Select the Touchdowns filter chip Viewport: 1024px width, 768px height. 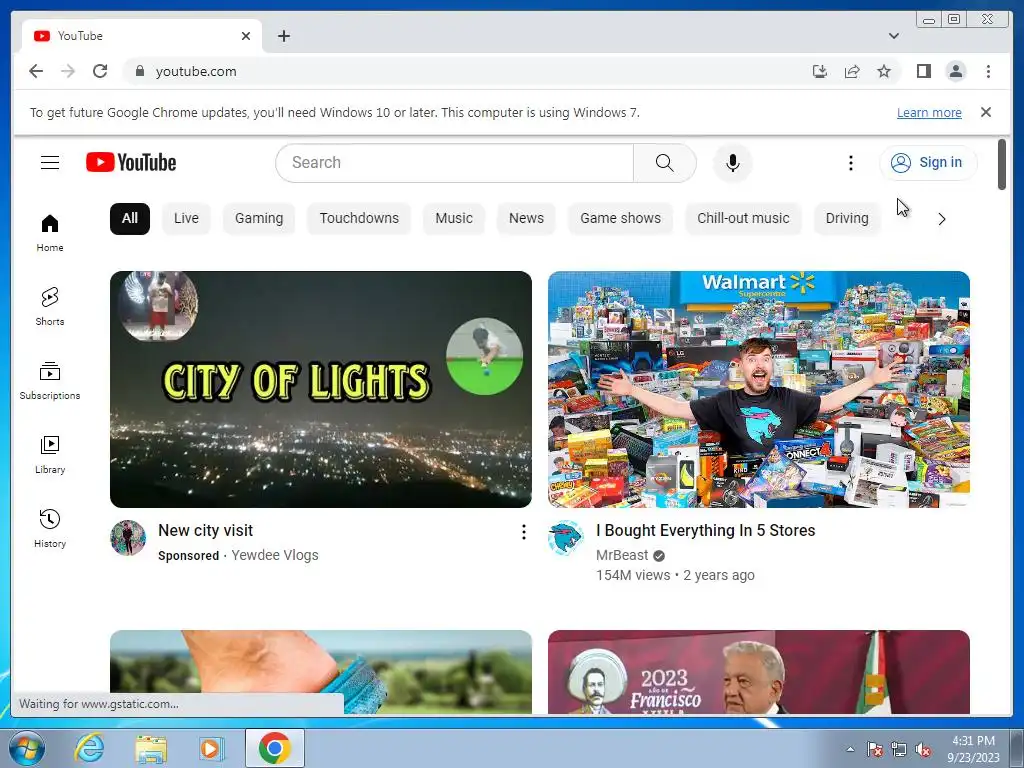pyautogui.click(x=359, y=219)
